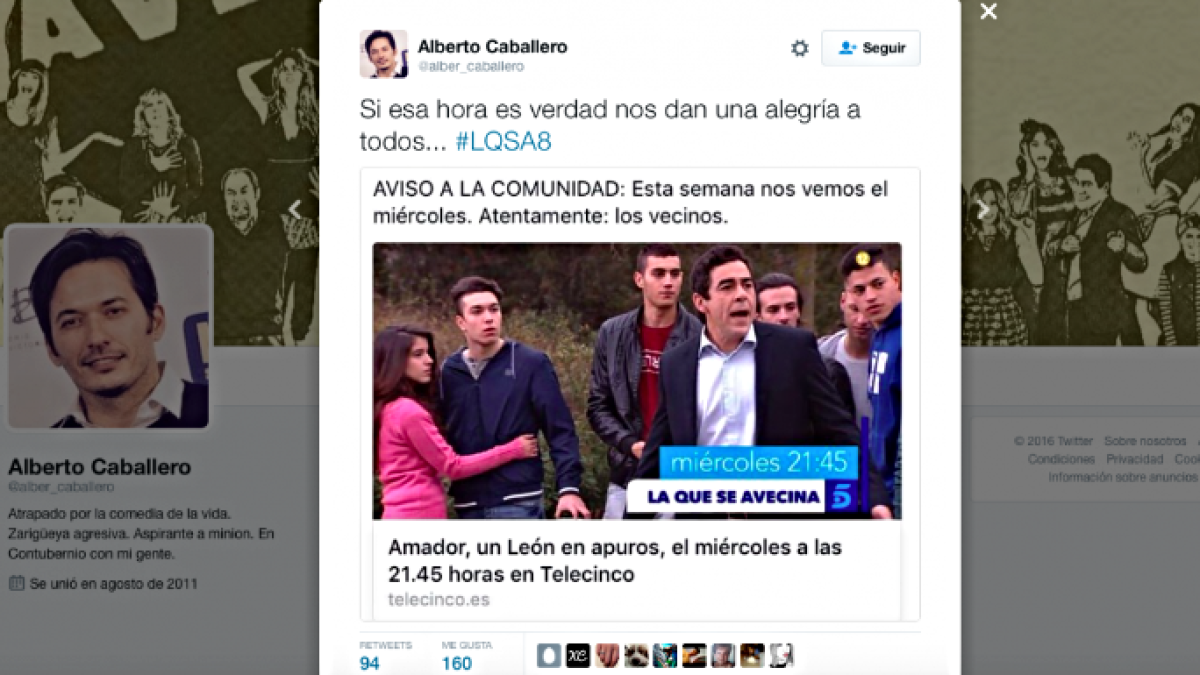Open the telecinco.es link card image
Screen dimensions: 1200x675
coord(637,381)
